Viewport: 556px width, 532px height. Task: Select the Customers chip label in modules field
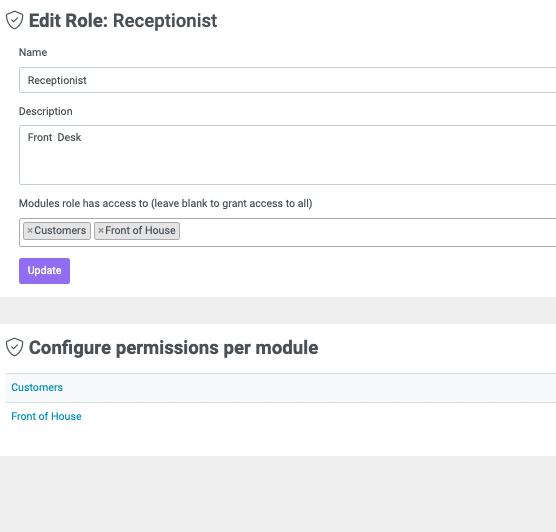pos(60,231)
